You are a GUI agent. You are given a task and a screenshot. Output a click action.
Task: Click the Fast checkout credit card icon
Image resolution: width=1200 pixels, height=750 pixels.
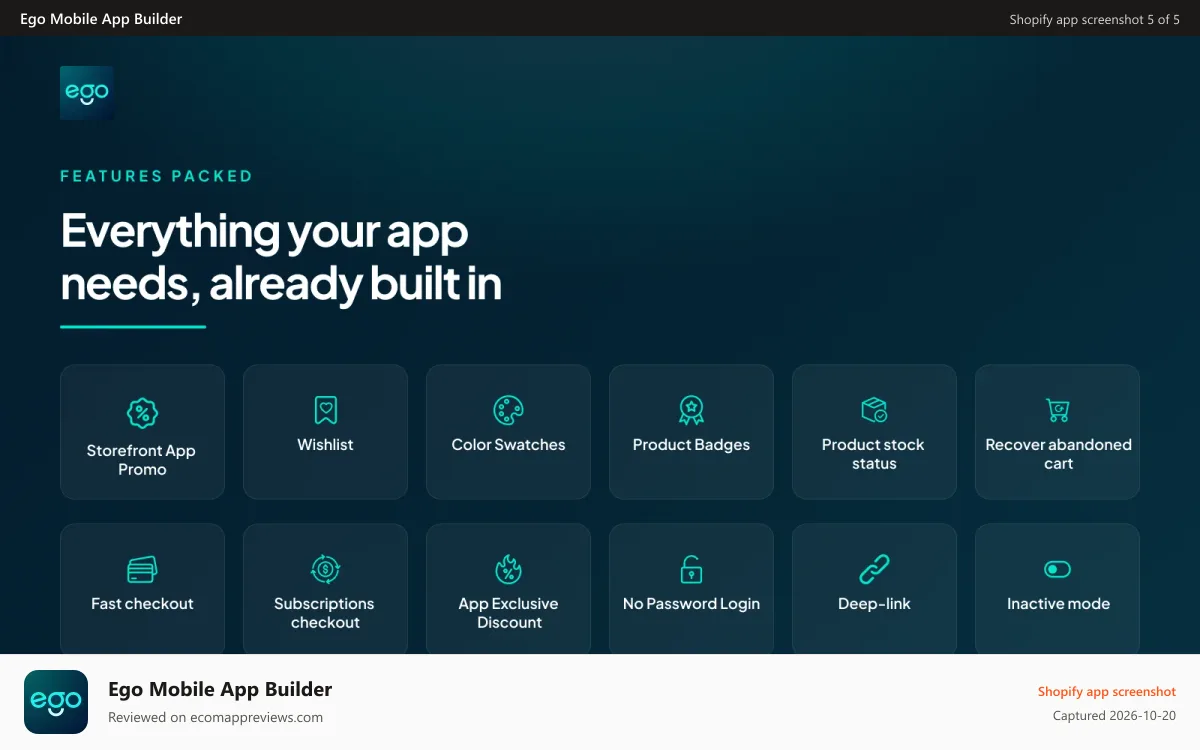click(x=142, y=570)
